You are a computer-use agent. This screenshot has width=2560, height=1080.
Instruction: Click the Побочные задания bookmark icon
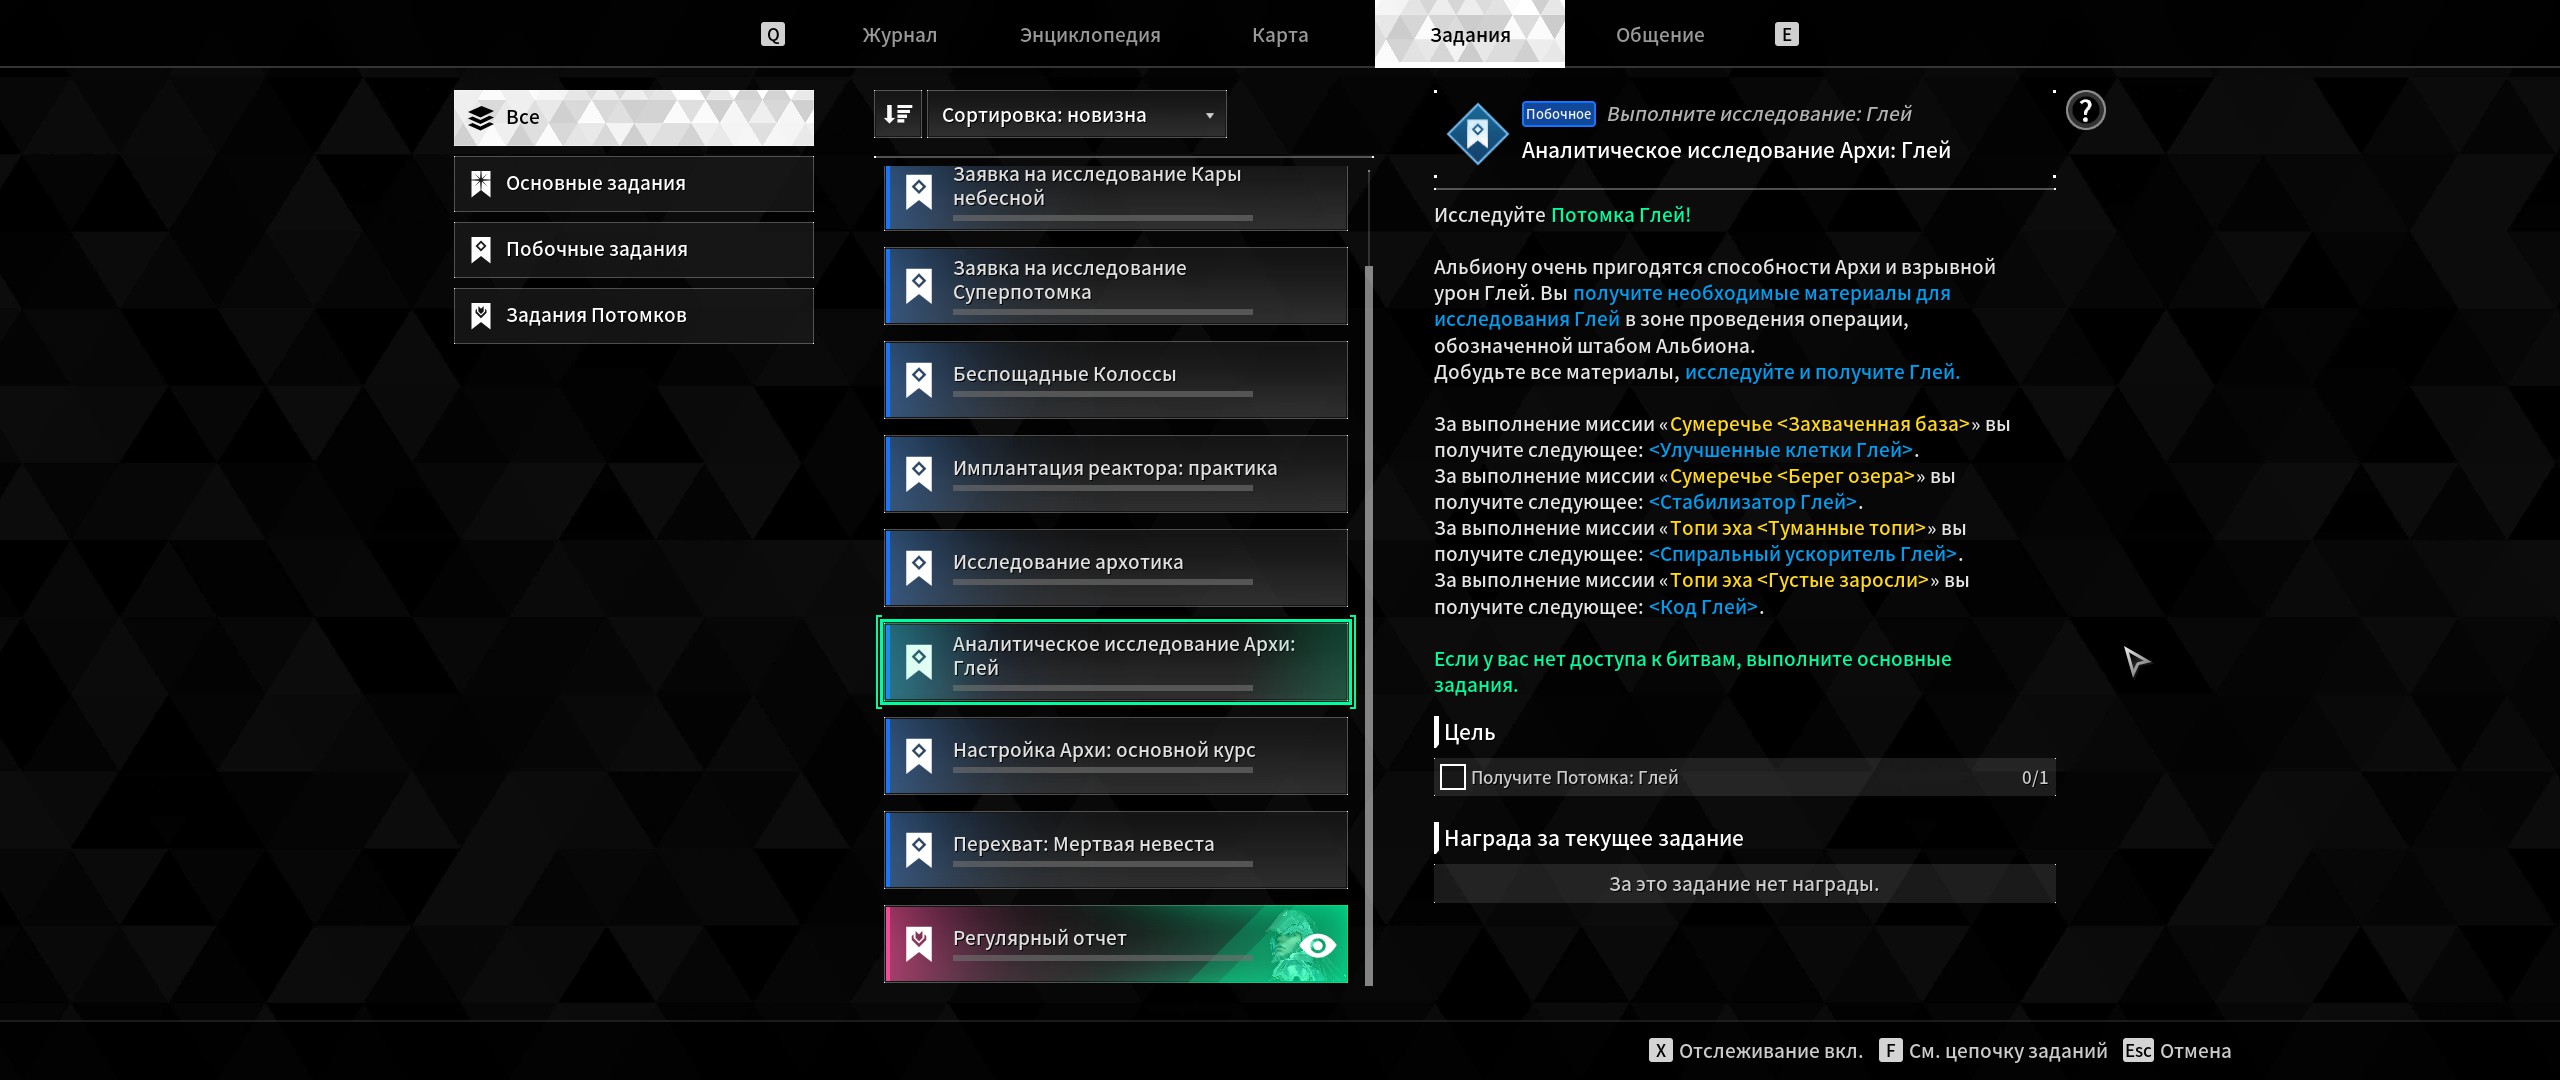481,250
